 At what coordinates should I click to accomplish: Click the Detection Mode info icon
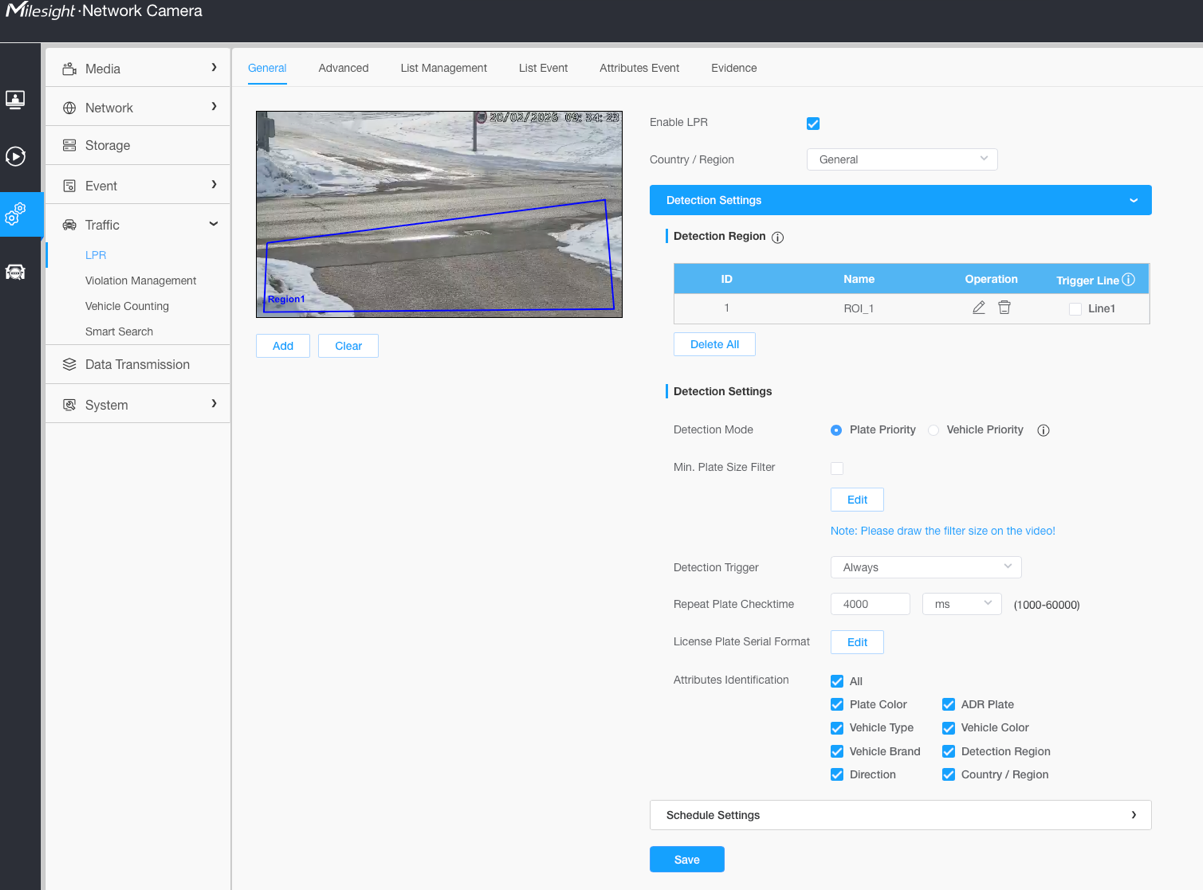tap(1043, 430)
